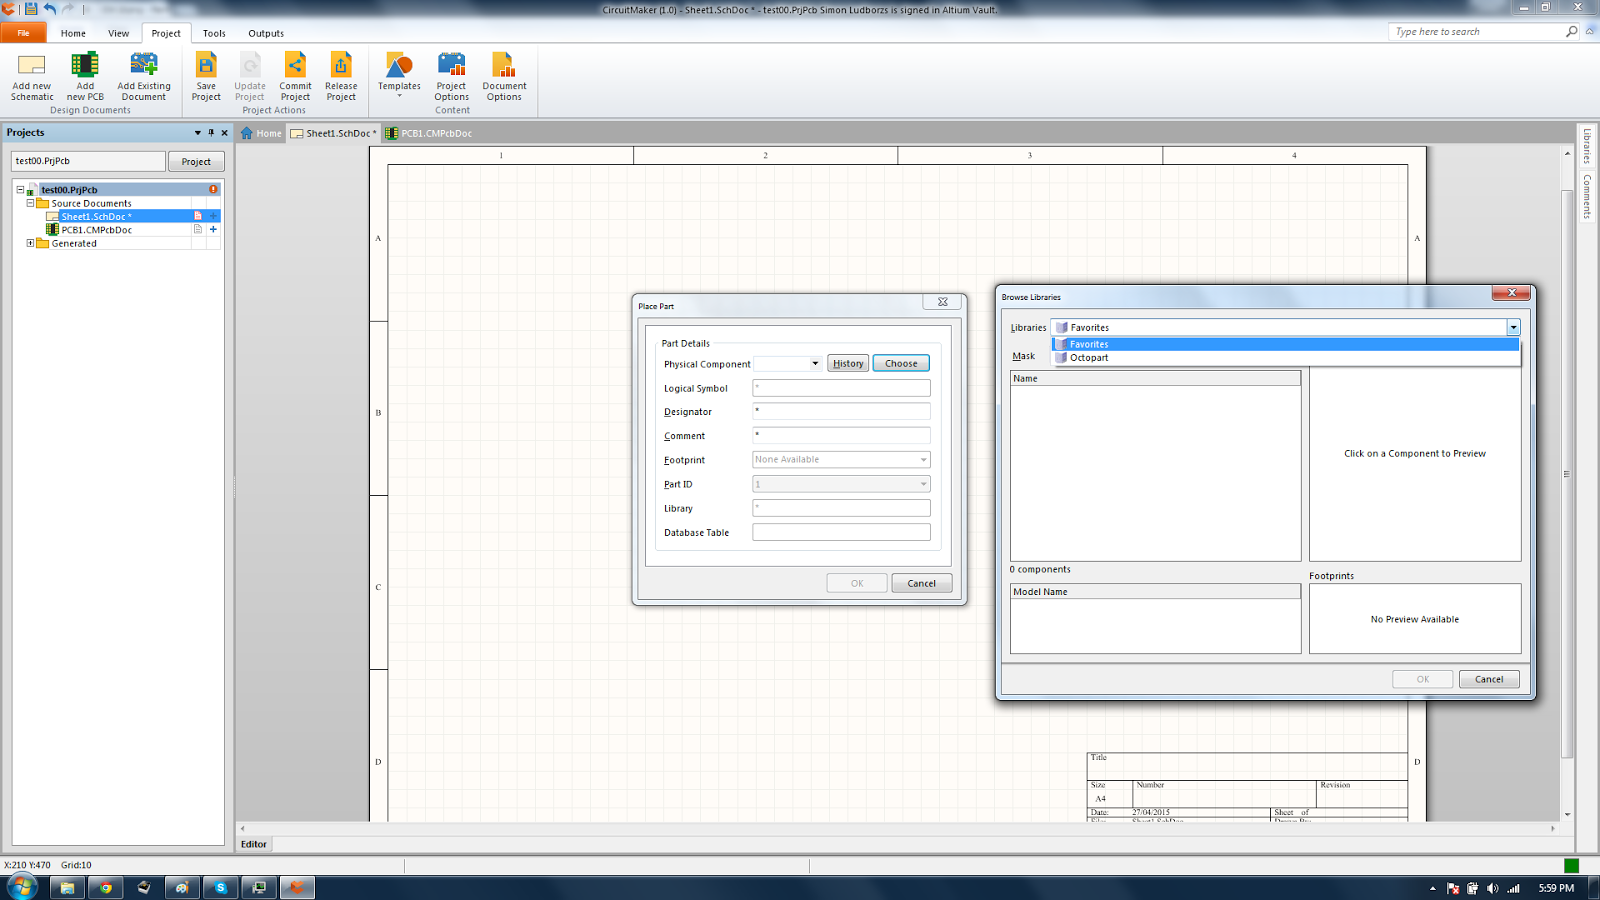
Task: Switch to the Tools ribbon tab
Action: pos(214,33)
